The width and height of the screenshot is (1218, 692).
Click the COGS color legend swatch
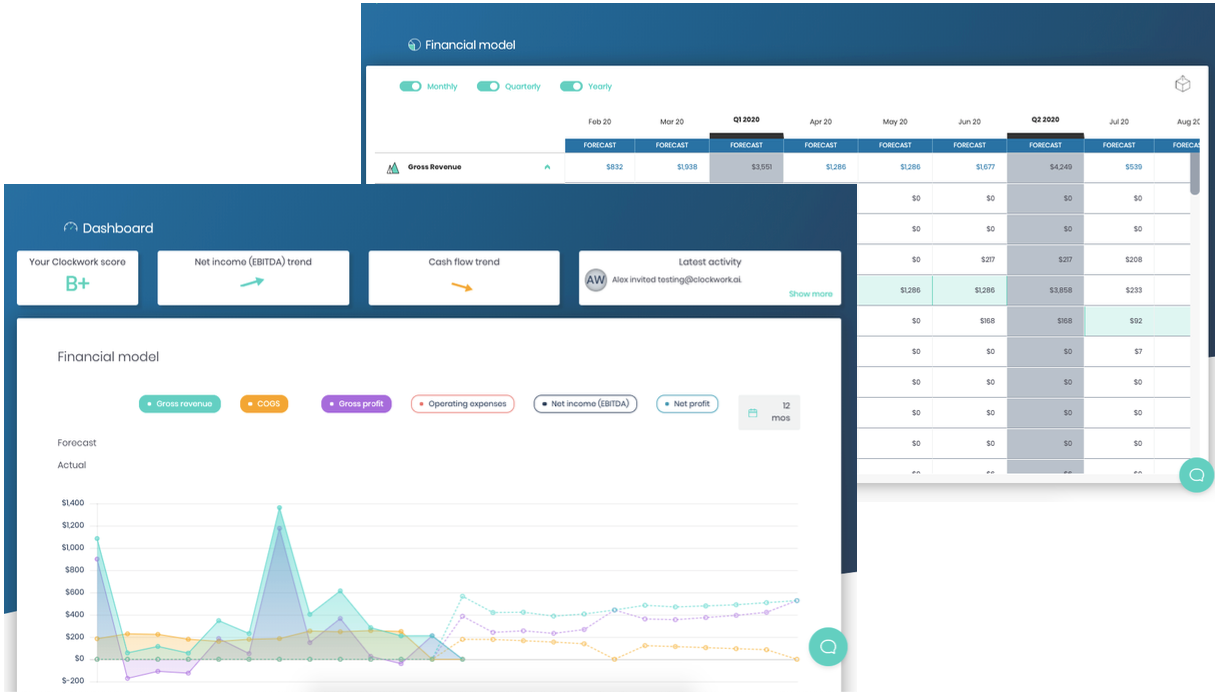249,403
